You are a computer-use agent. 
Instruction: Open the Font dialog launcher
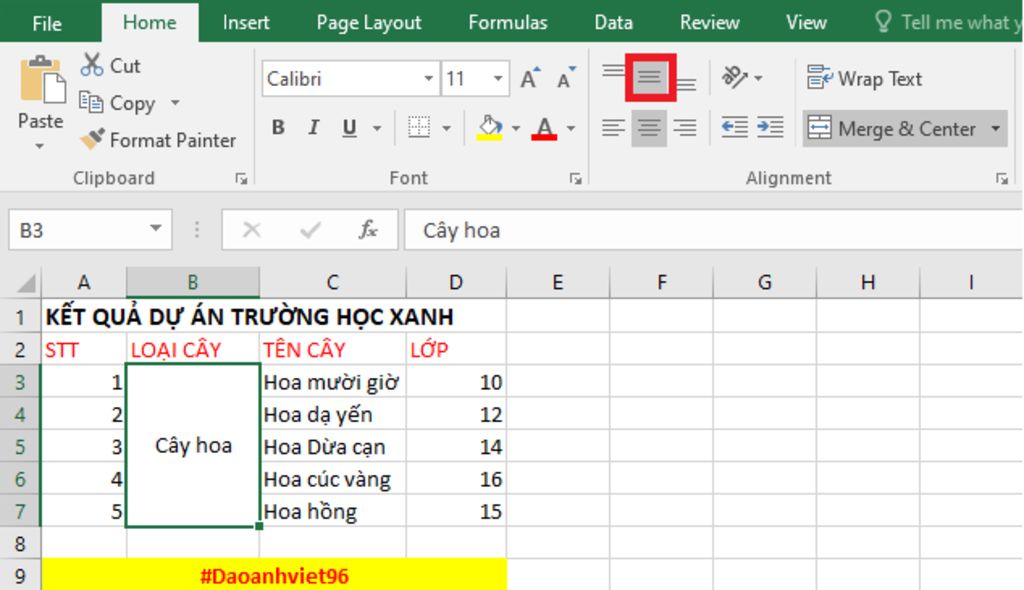click(575, 179)
